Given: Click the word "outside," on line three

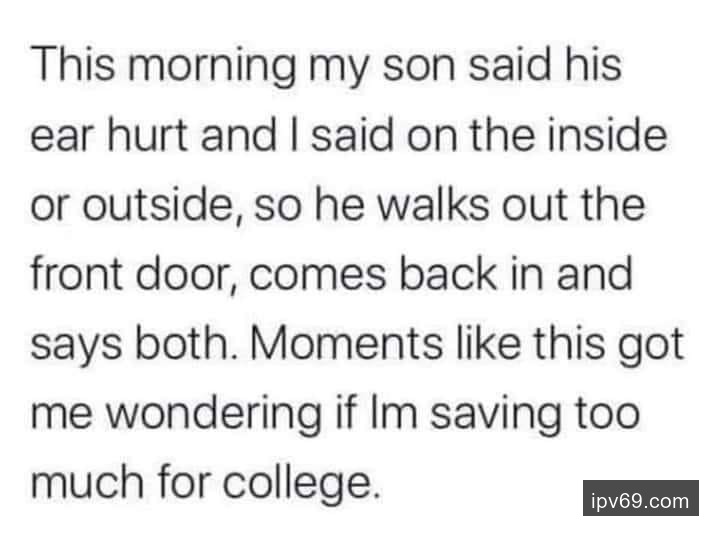Looking at the screenshot, I should [153, 205].
